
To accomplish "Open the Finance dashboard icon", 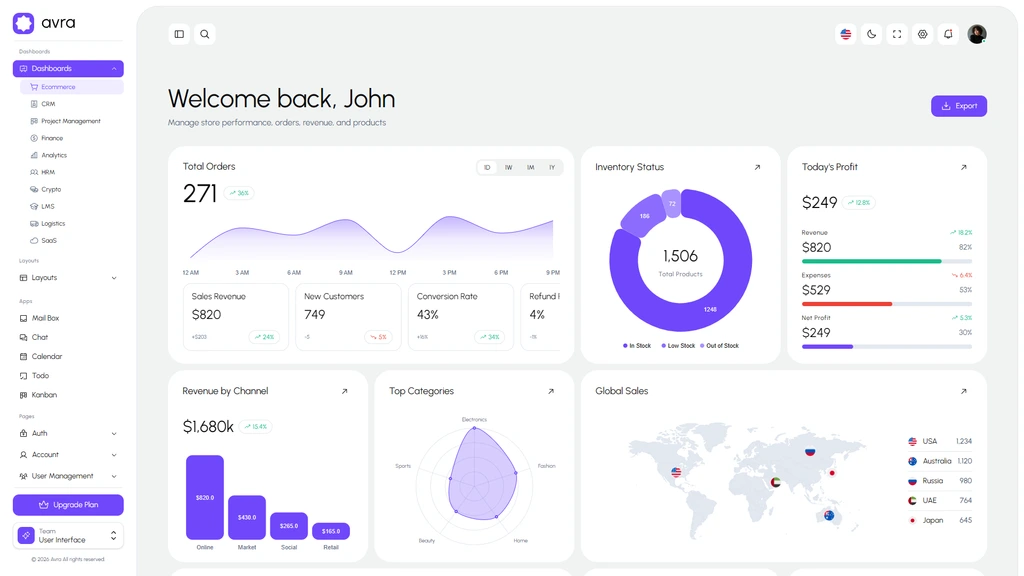I will 34,138.
